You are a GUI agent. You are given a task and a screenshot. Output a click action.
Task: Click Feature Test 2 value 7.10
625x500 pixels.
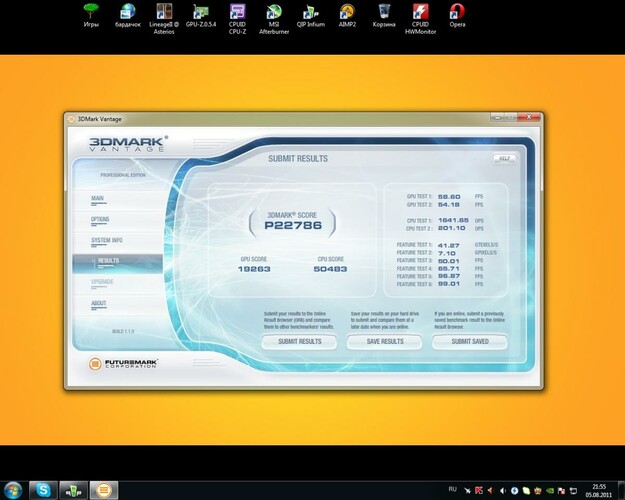pos(446,253)
